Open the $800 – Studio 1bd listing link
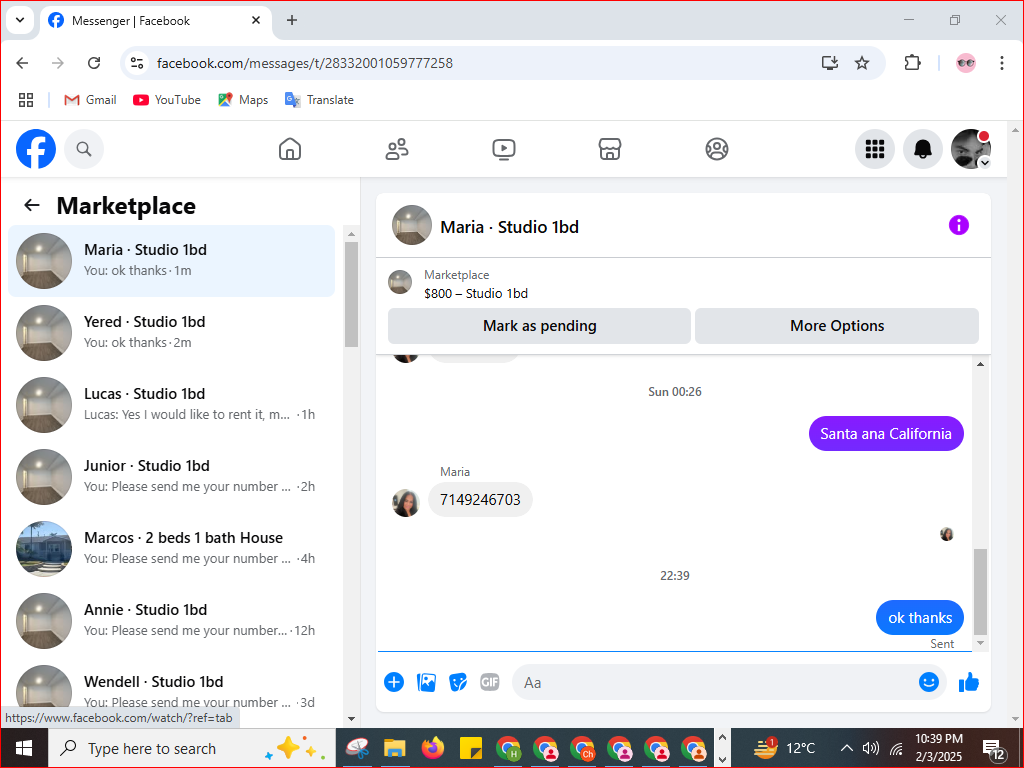 pyautogui.click(x=475, y=293)
